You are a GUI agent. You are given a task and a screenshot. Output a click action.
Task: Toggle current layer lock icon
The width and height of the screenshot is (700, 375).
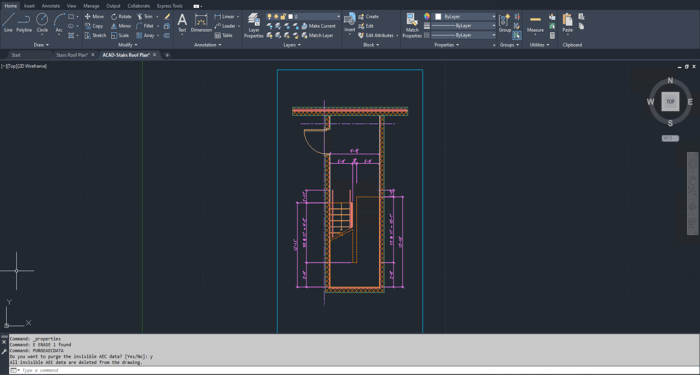tap(283, 17)
